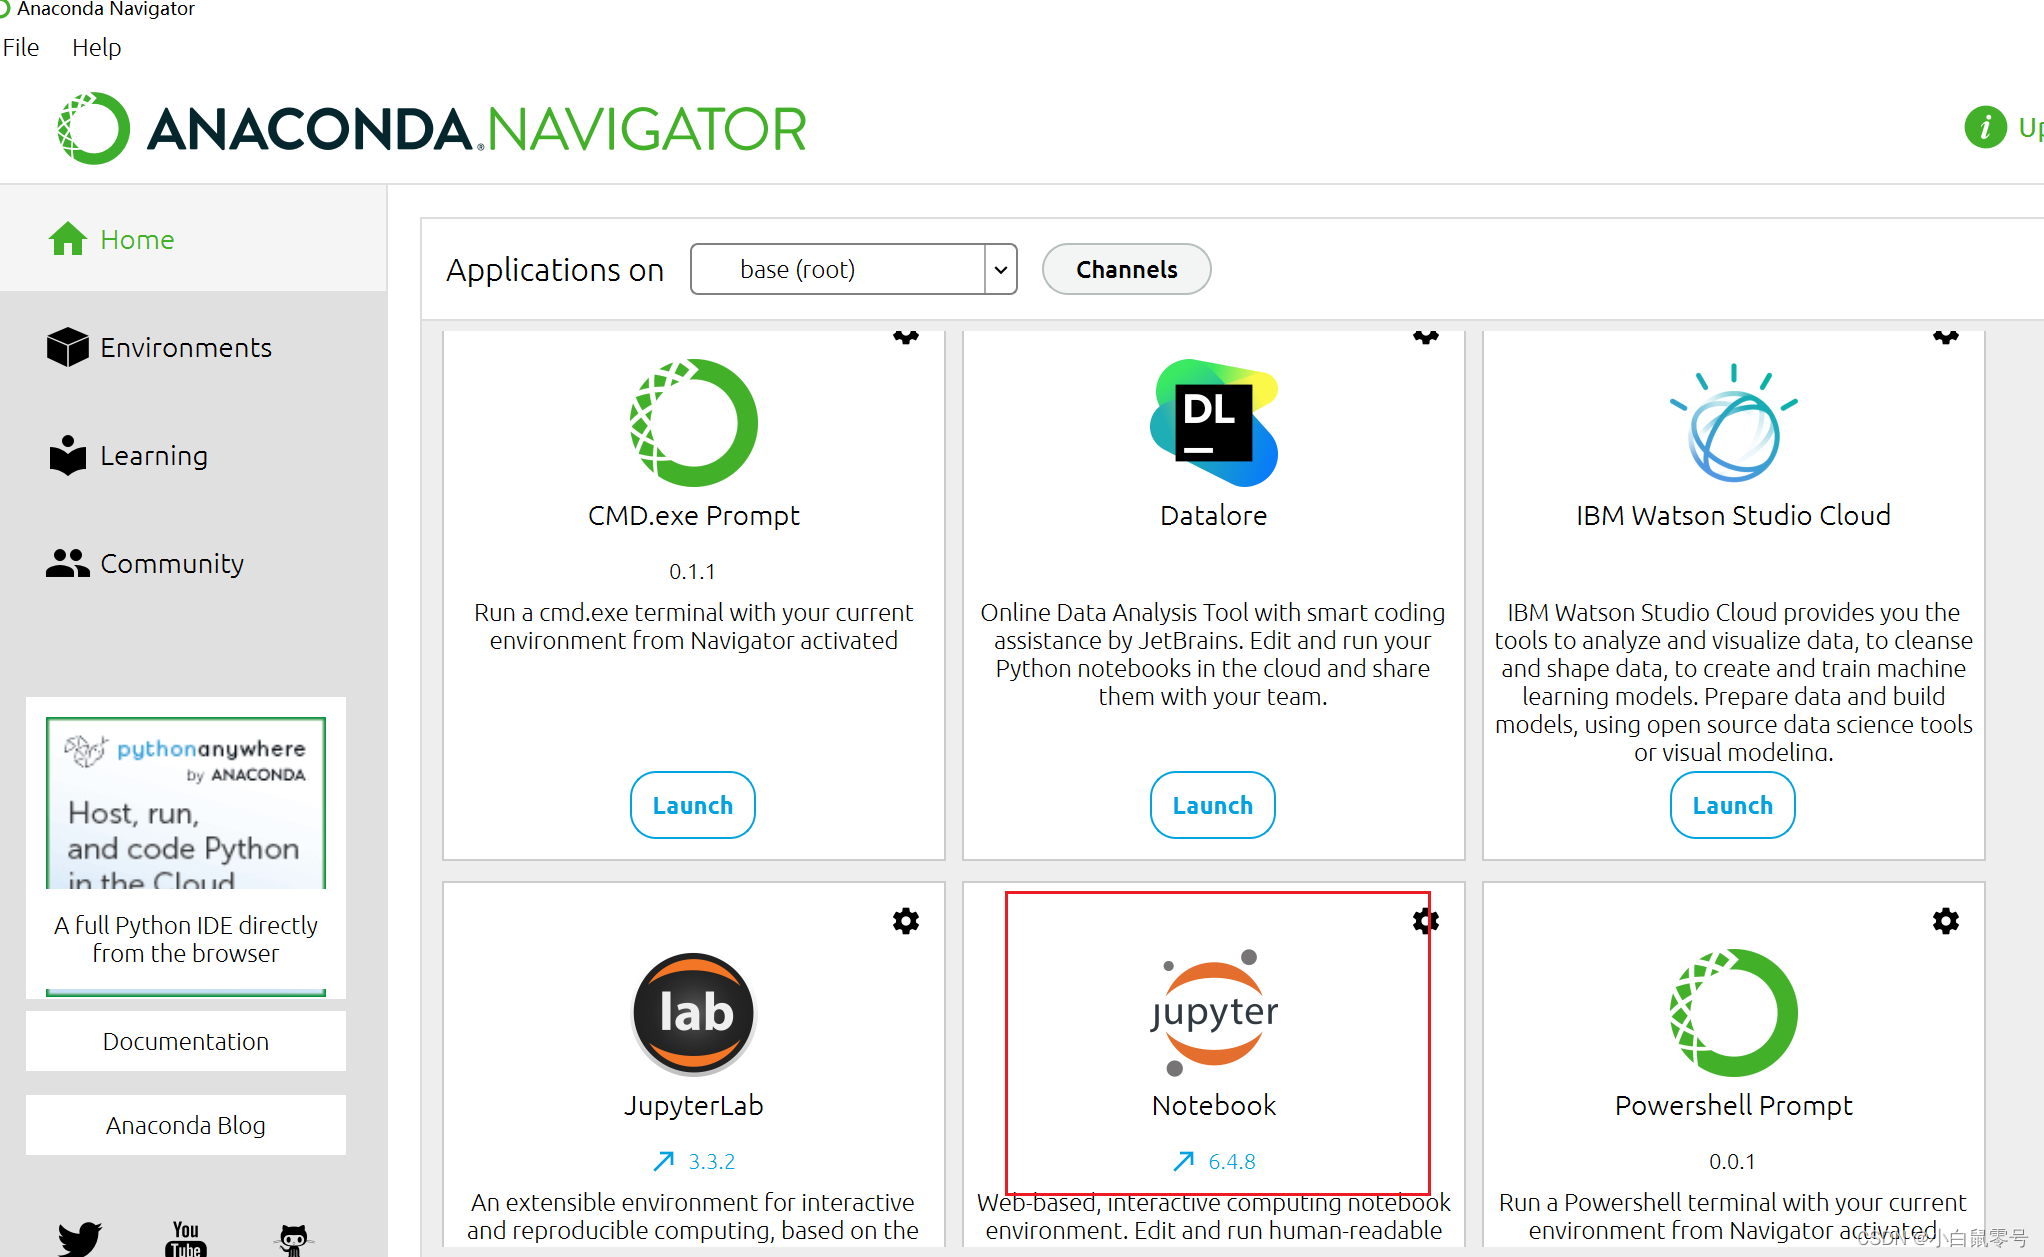Click the Jupyter Notebook settings gear icon

1426,921
